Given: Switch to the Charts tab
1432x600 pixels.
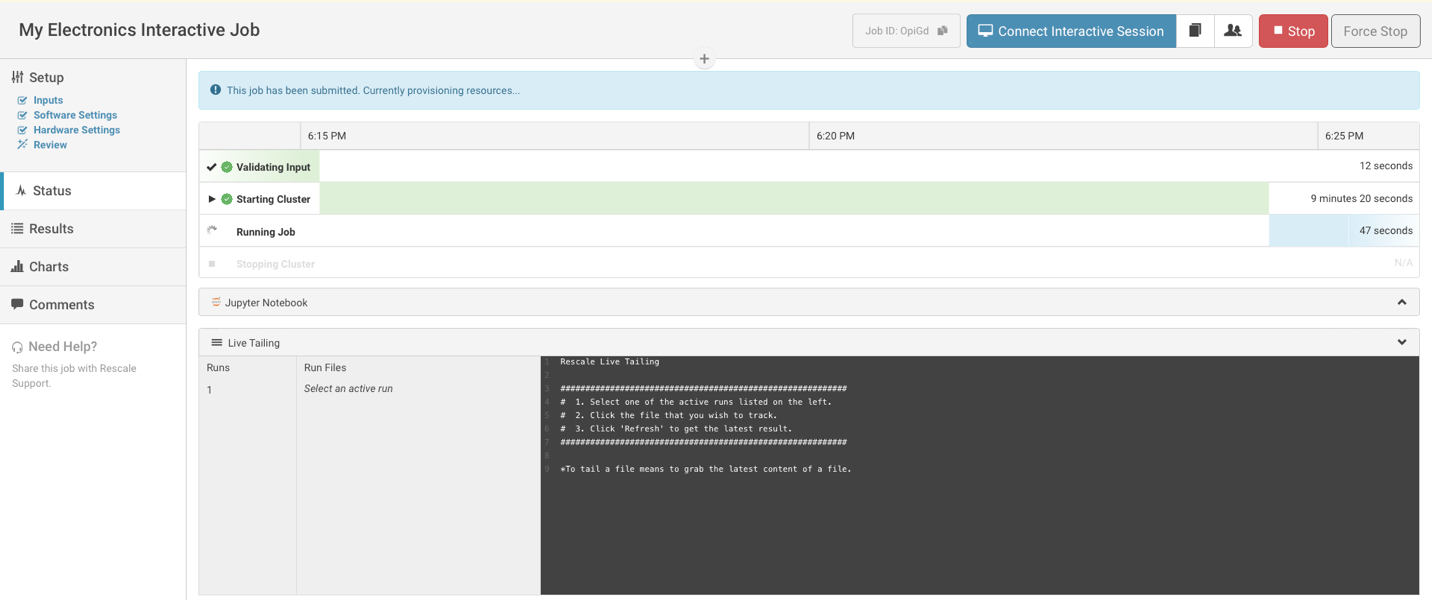Looking at the screenshot, I should pos(48,267).
